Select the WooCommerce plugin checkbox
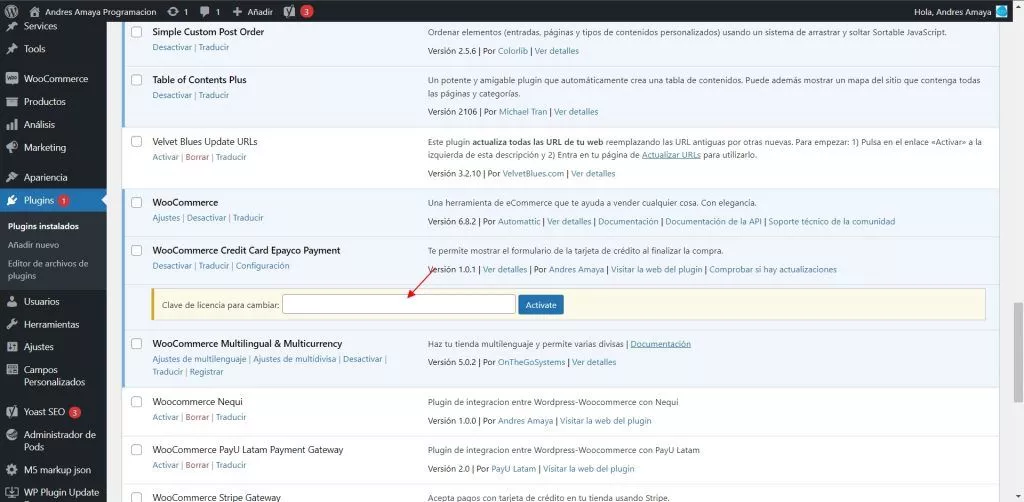 137,203
